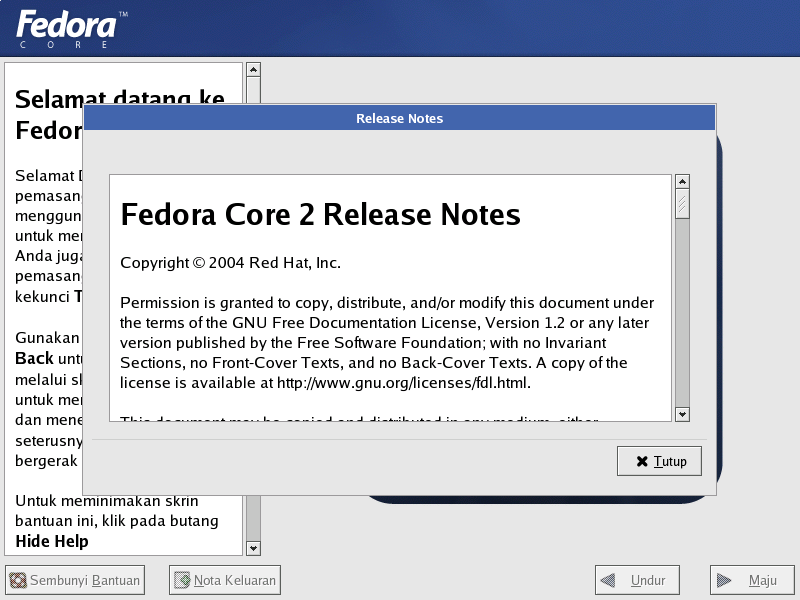Close the release notes with the Tutup label
The height and width of the screenshot is (600, 800).
670,461
